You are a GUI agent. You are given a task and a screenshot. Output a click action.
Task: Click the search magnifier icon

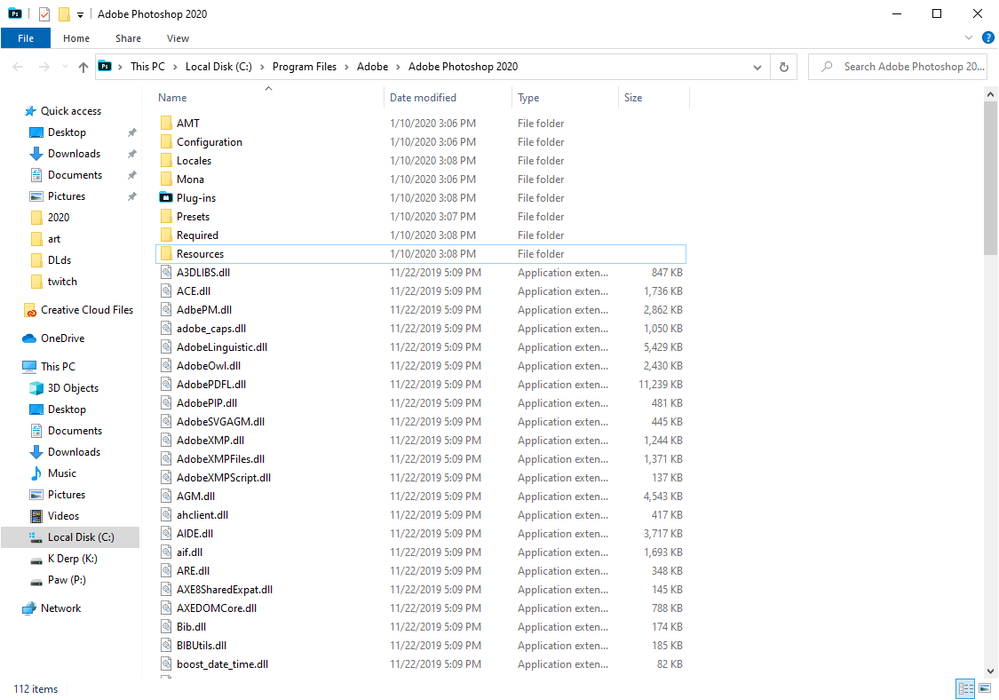click(827, 66)
